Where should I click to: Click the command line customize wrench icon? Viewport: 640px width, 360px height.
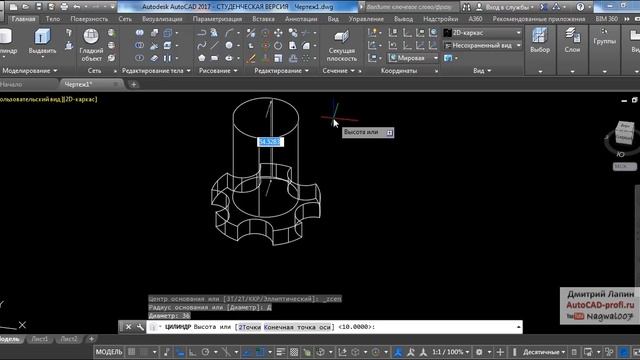tap(140, 327)
